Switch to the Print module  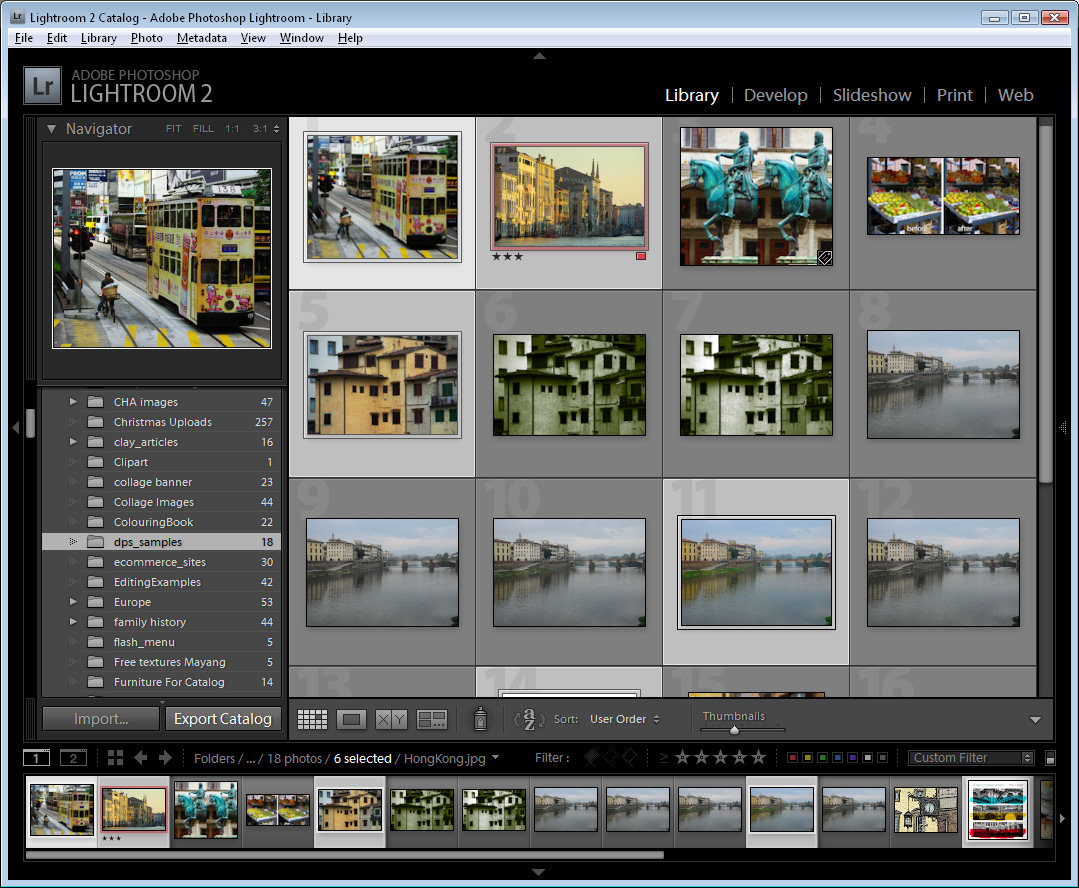point(954,95)
